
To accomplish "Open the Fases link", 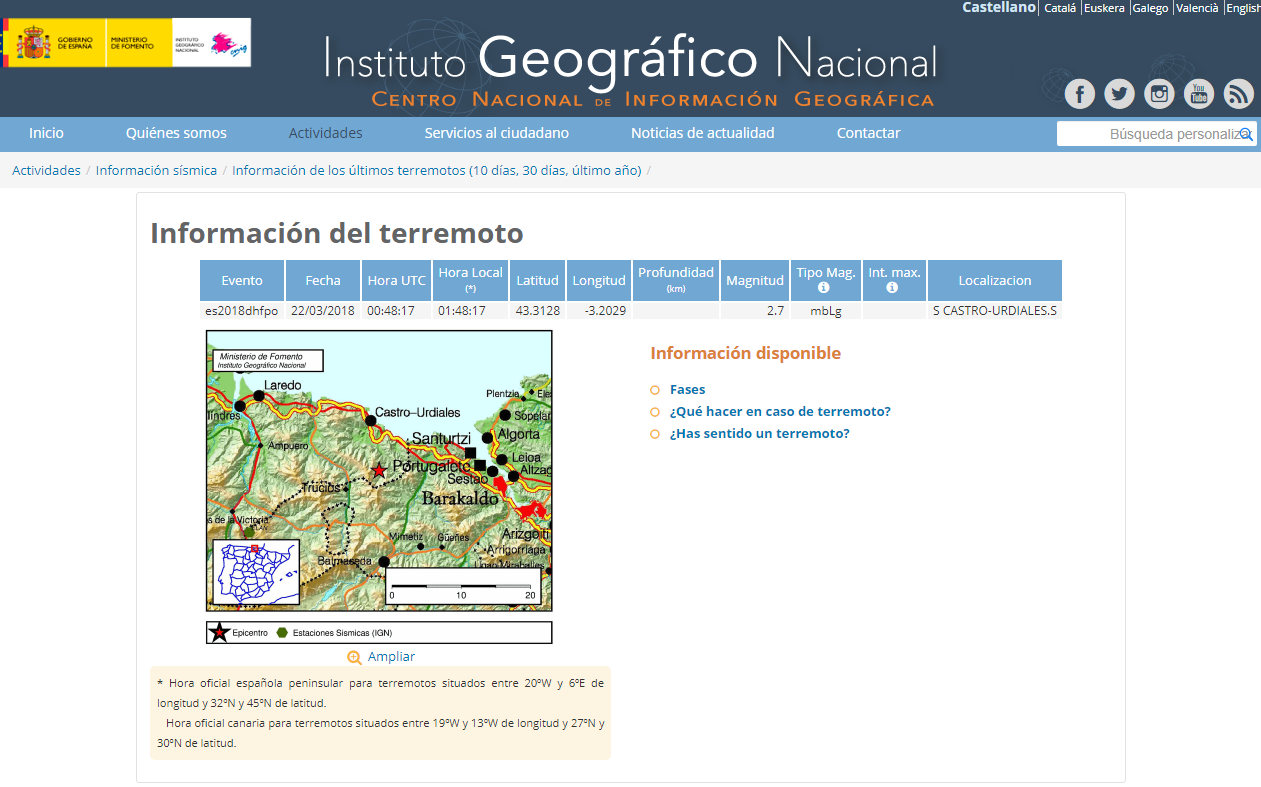I will coord(687,390).
